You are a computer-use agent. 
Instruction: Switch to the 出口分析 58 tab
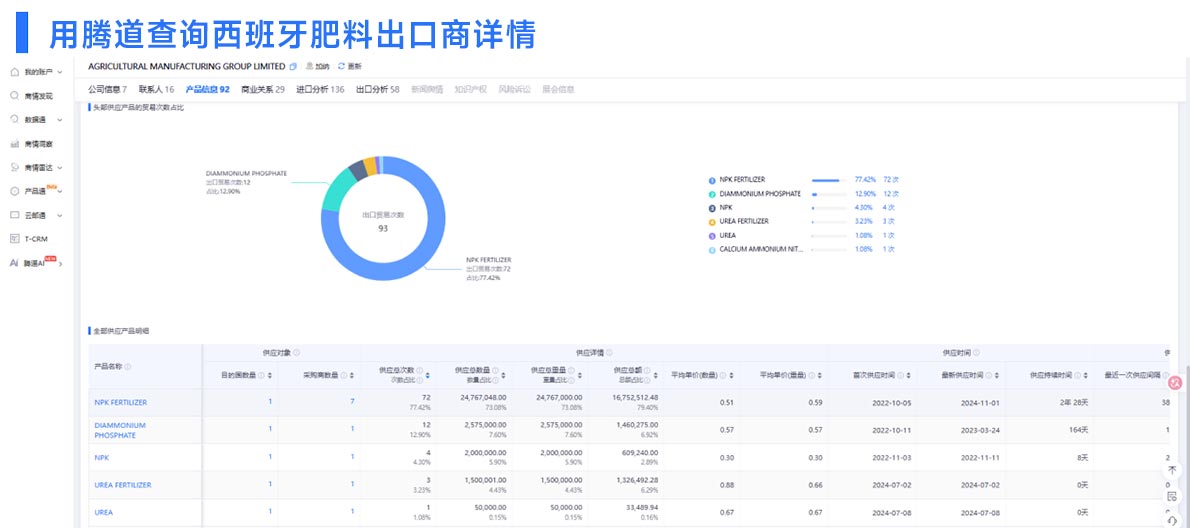click(377, 90)
